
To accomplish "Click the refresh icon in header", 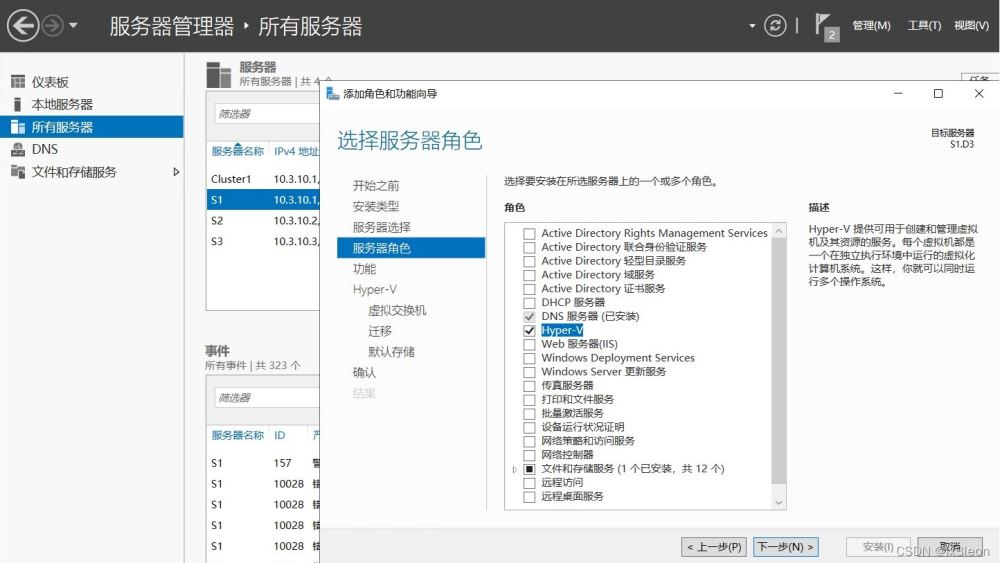I will (775, 26).
